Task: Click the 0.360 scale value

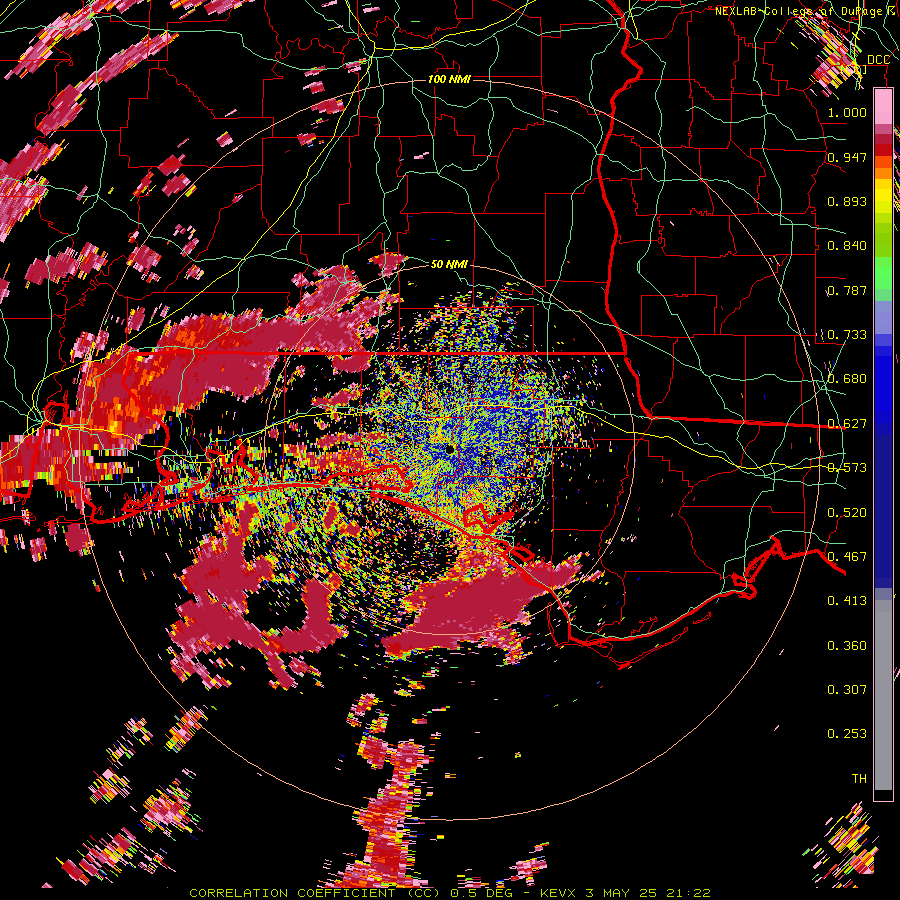Action: point(847,646)
